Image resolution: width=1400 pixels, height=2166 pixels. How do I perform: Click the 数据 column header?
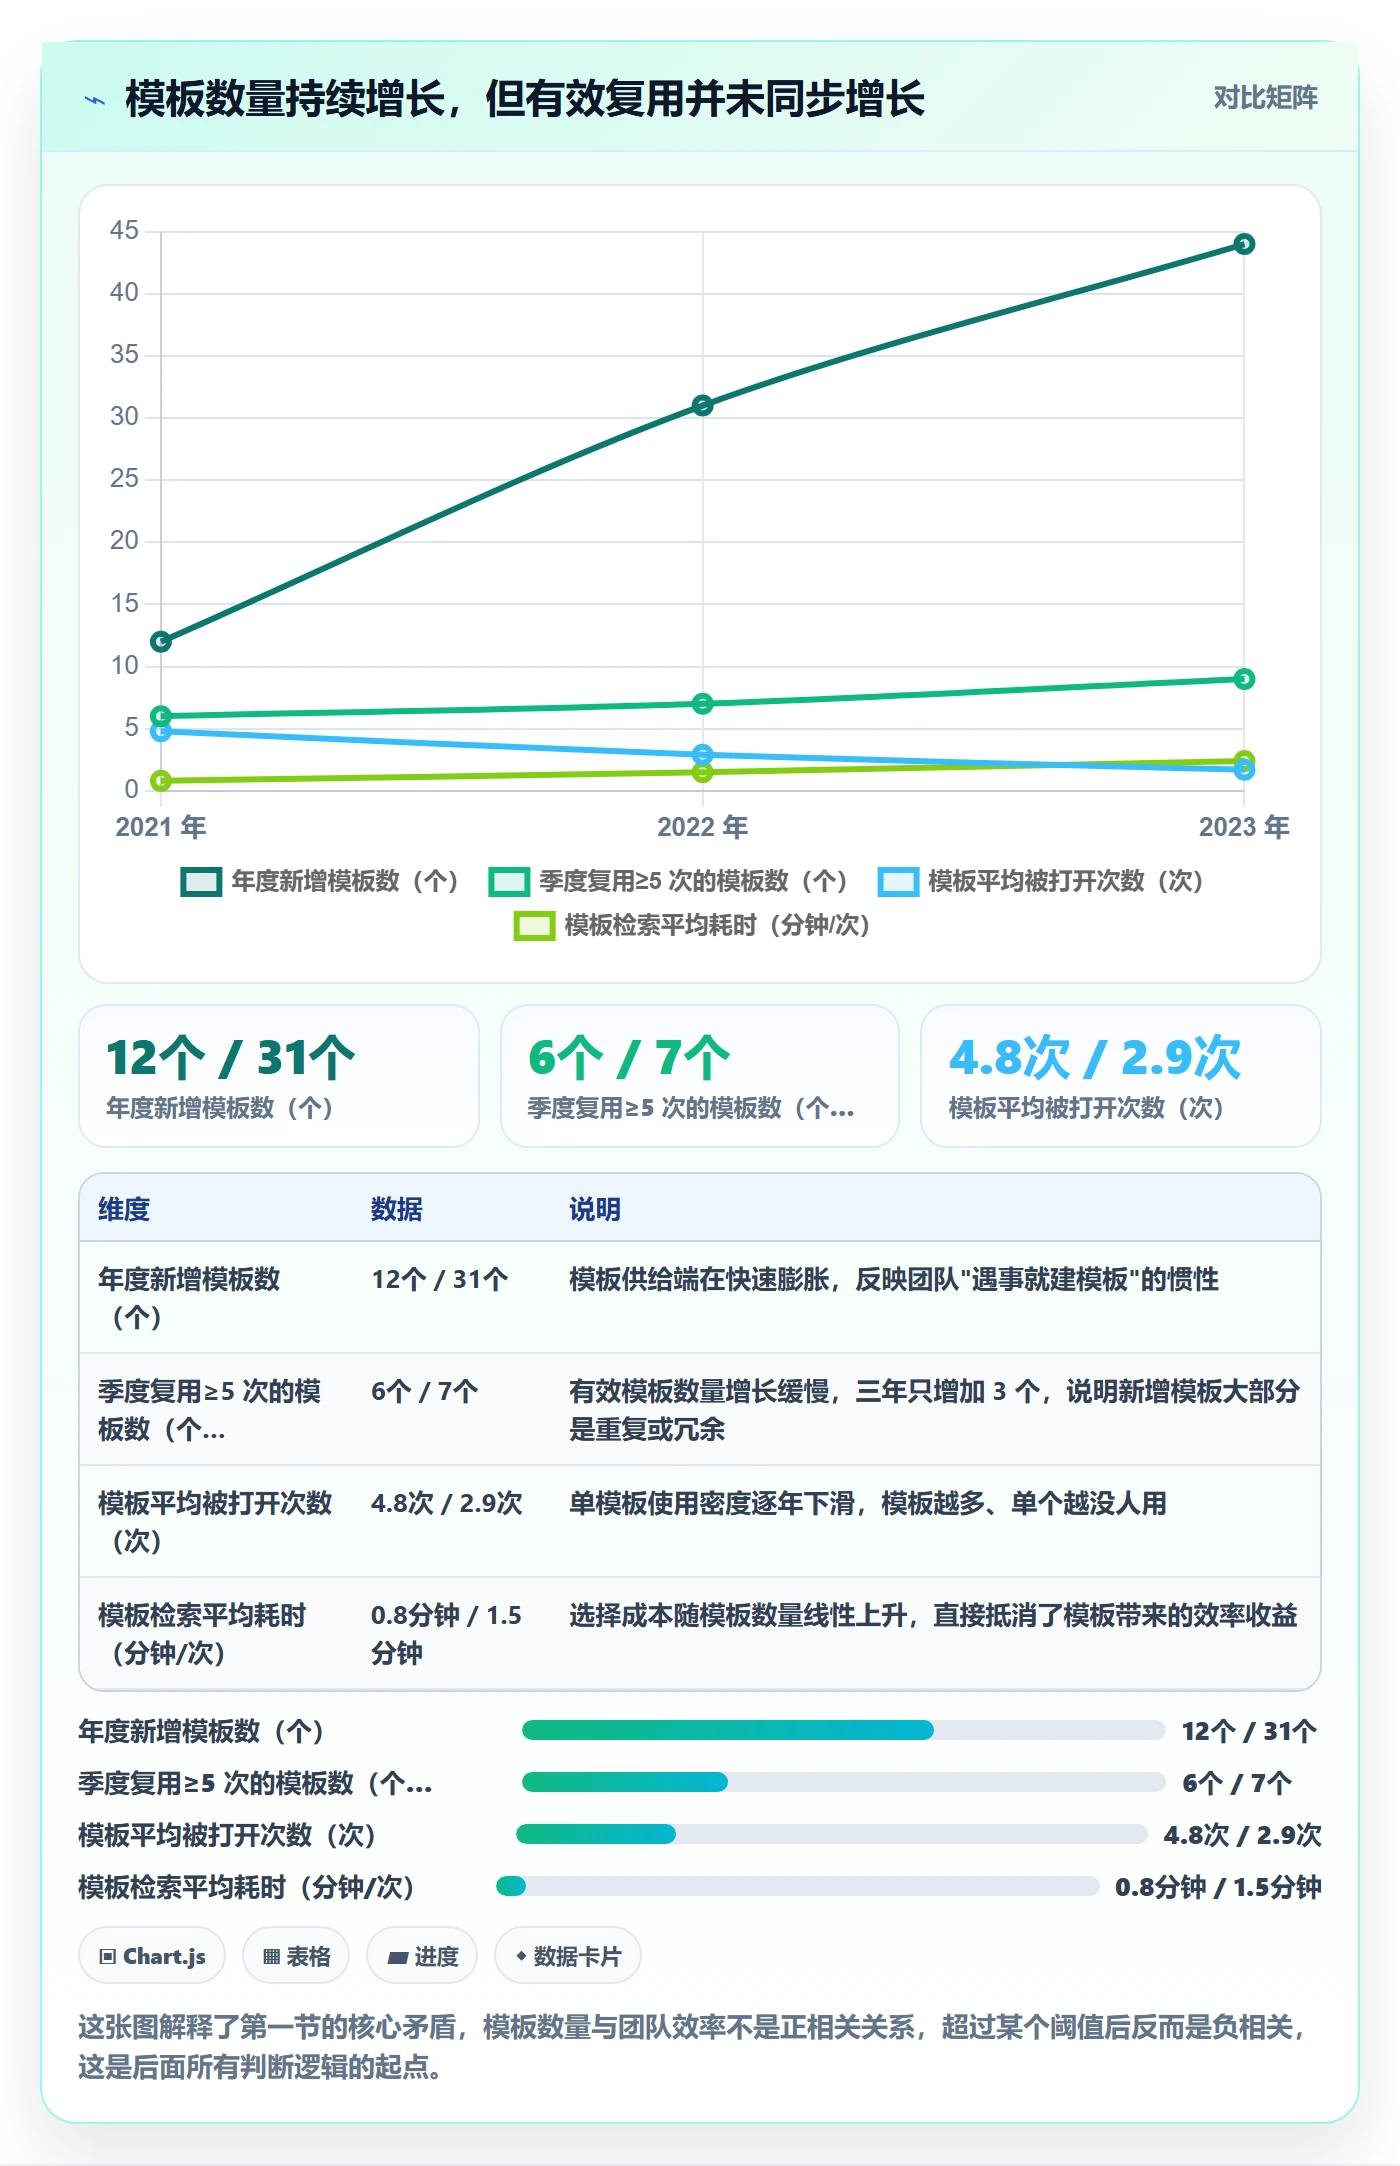pos(397,1209)
